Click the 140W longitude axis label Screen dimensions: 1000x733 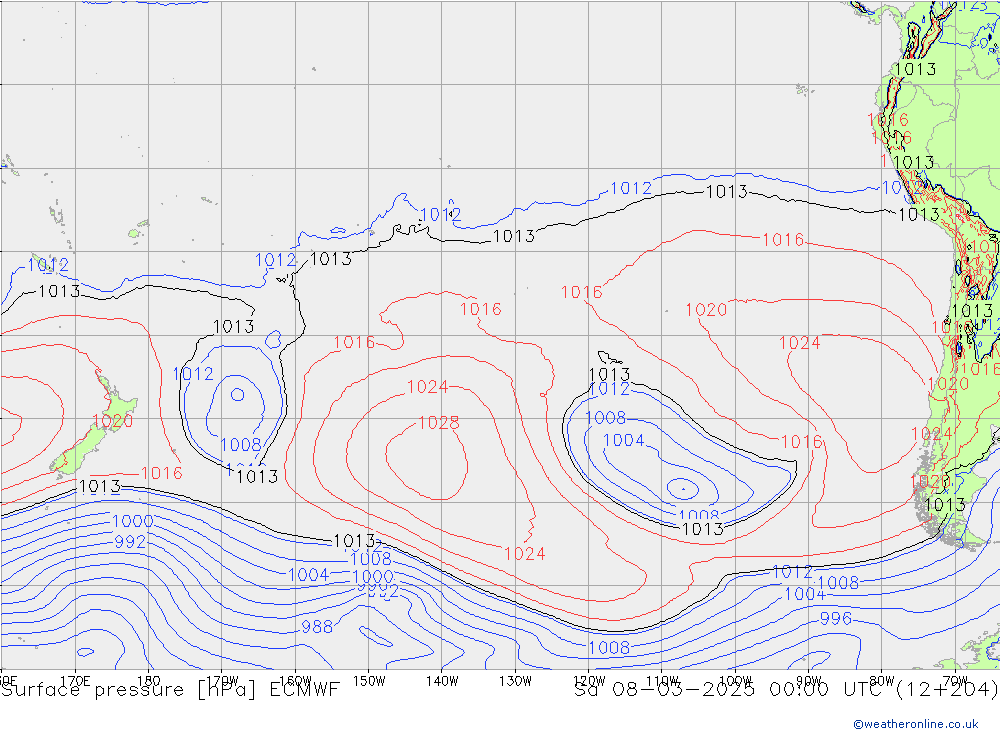[442, 681]
